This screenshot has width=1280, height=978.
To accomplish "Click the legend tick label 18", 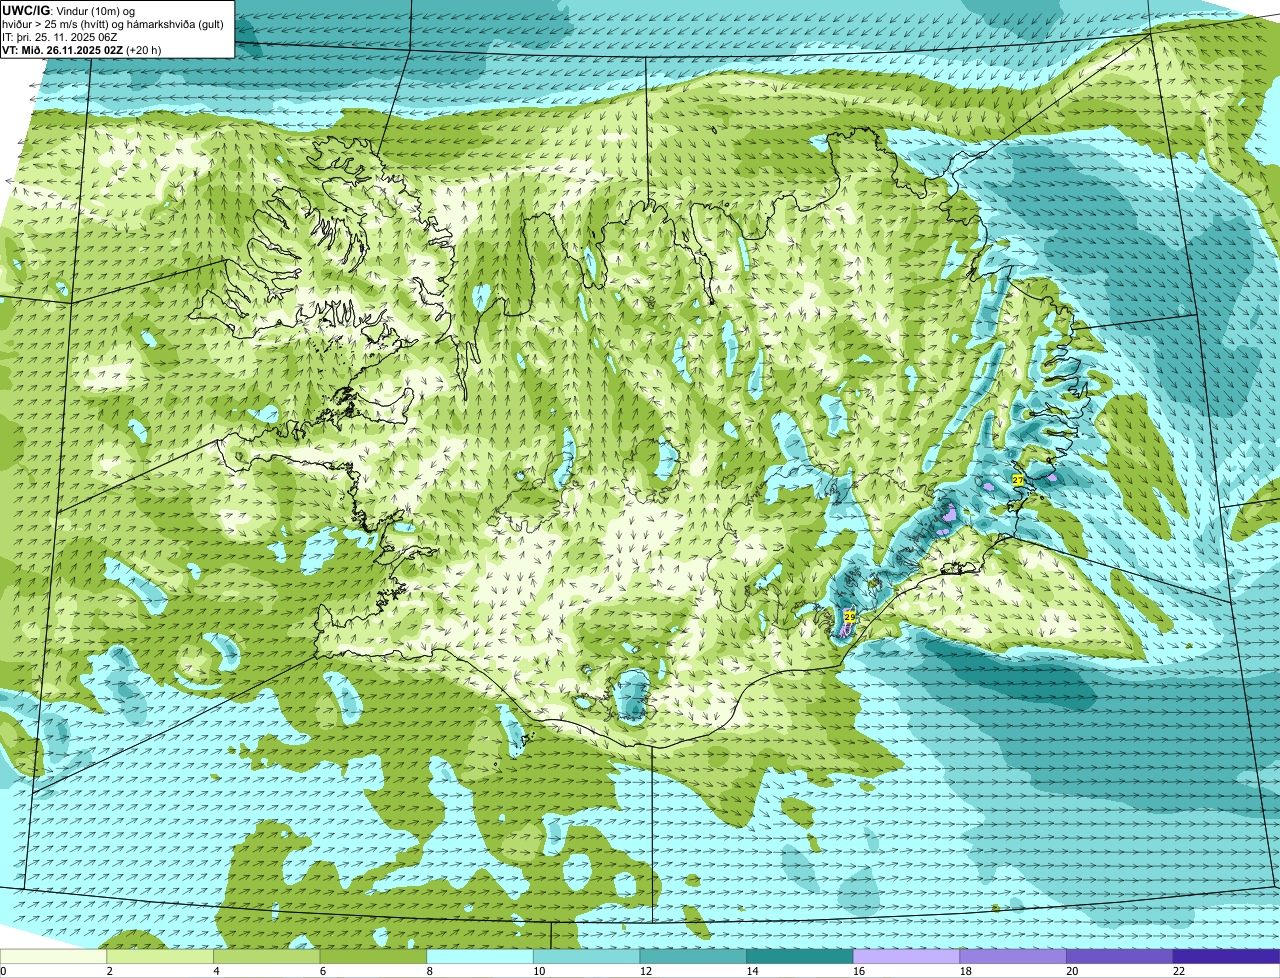I will (965, 971).
